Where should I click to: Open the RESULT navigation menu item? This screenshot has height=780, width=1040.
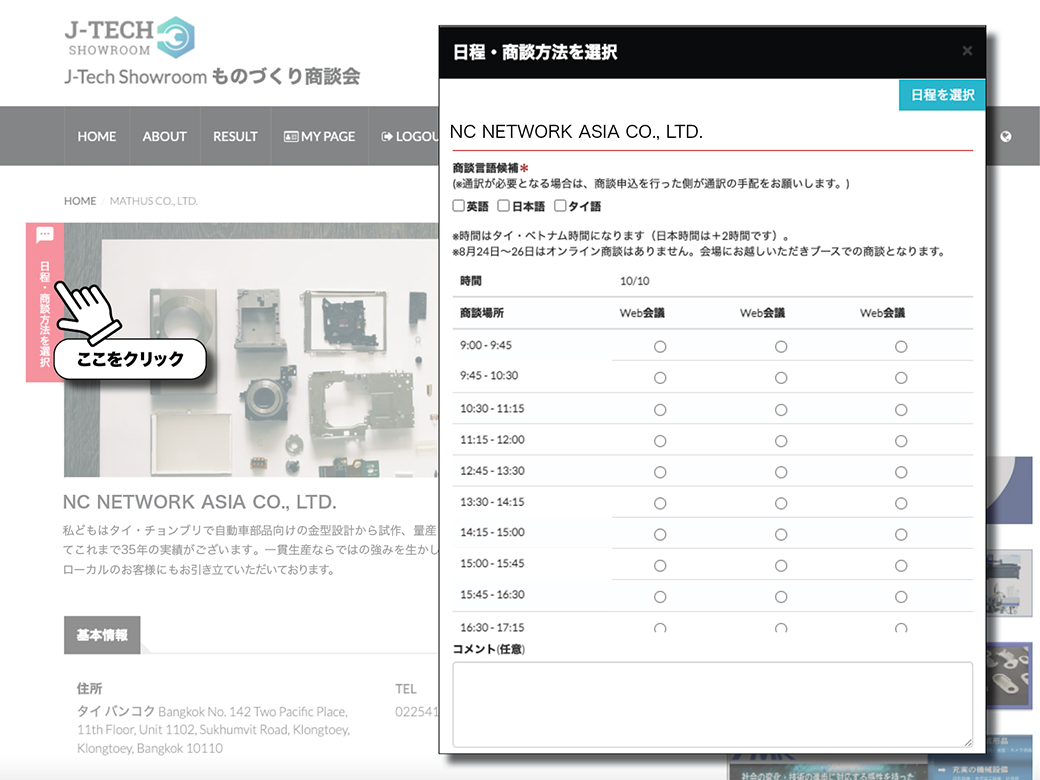(x=235, y=136)
